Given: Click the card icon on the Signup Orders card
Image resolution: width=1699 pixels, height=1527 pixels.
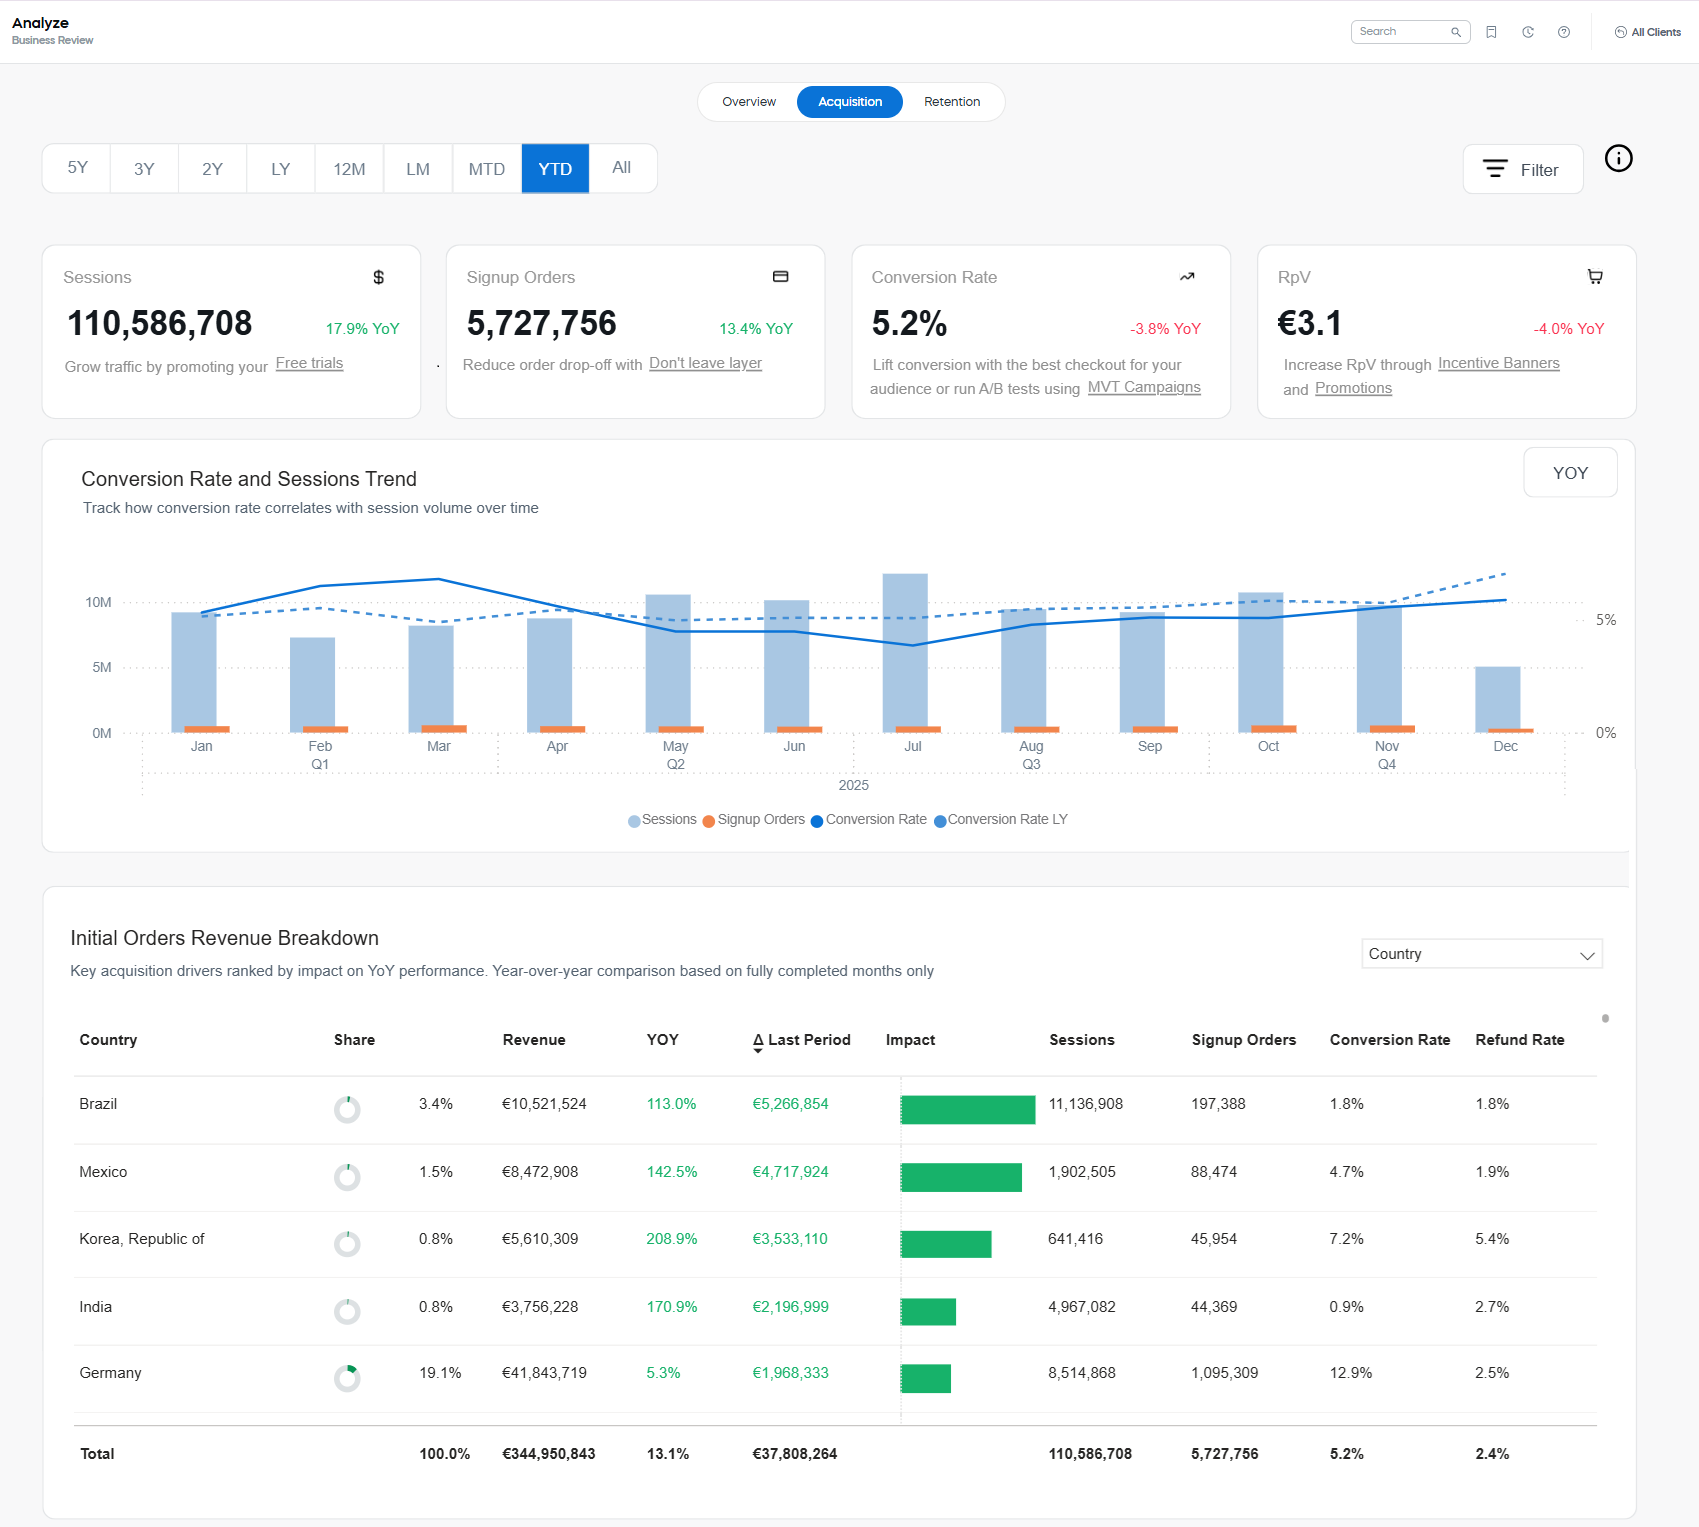Looking at the screenshot, I should (782, 276).
